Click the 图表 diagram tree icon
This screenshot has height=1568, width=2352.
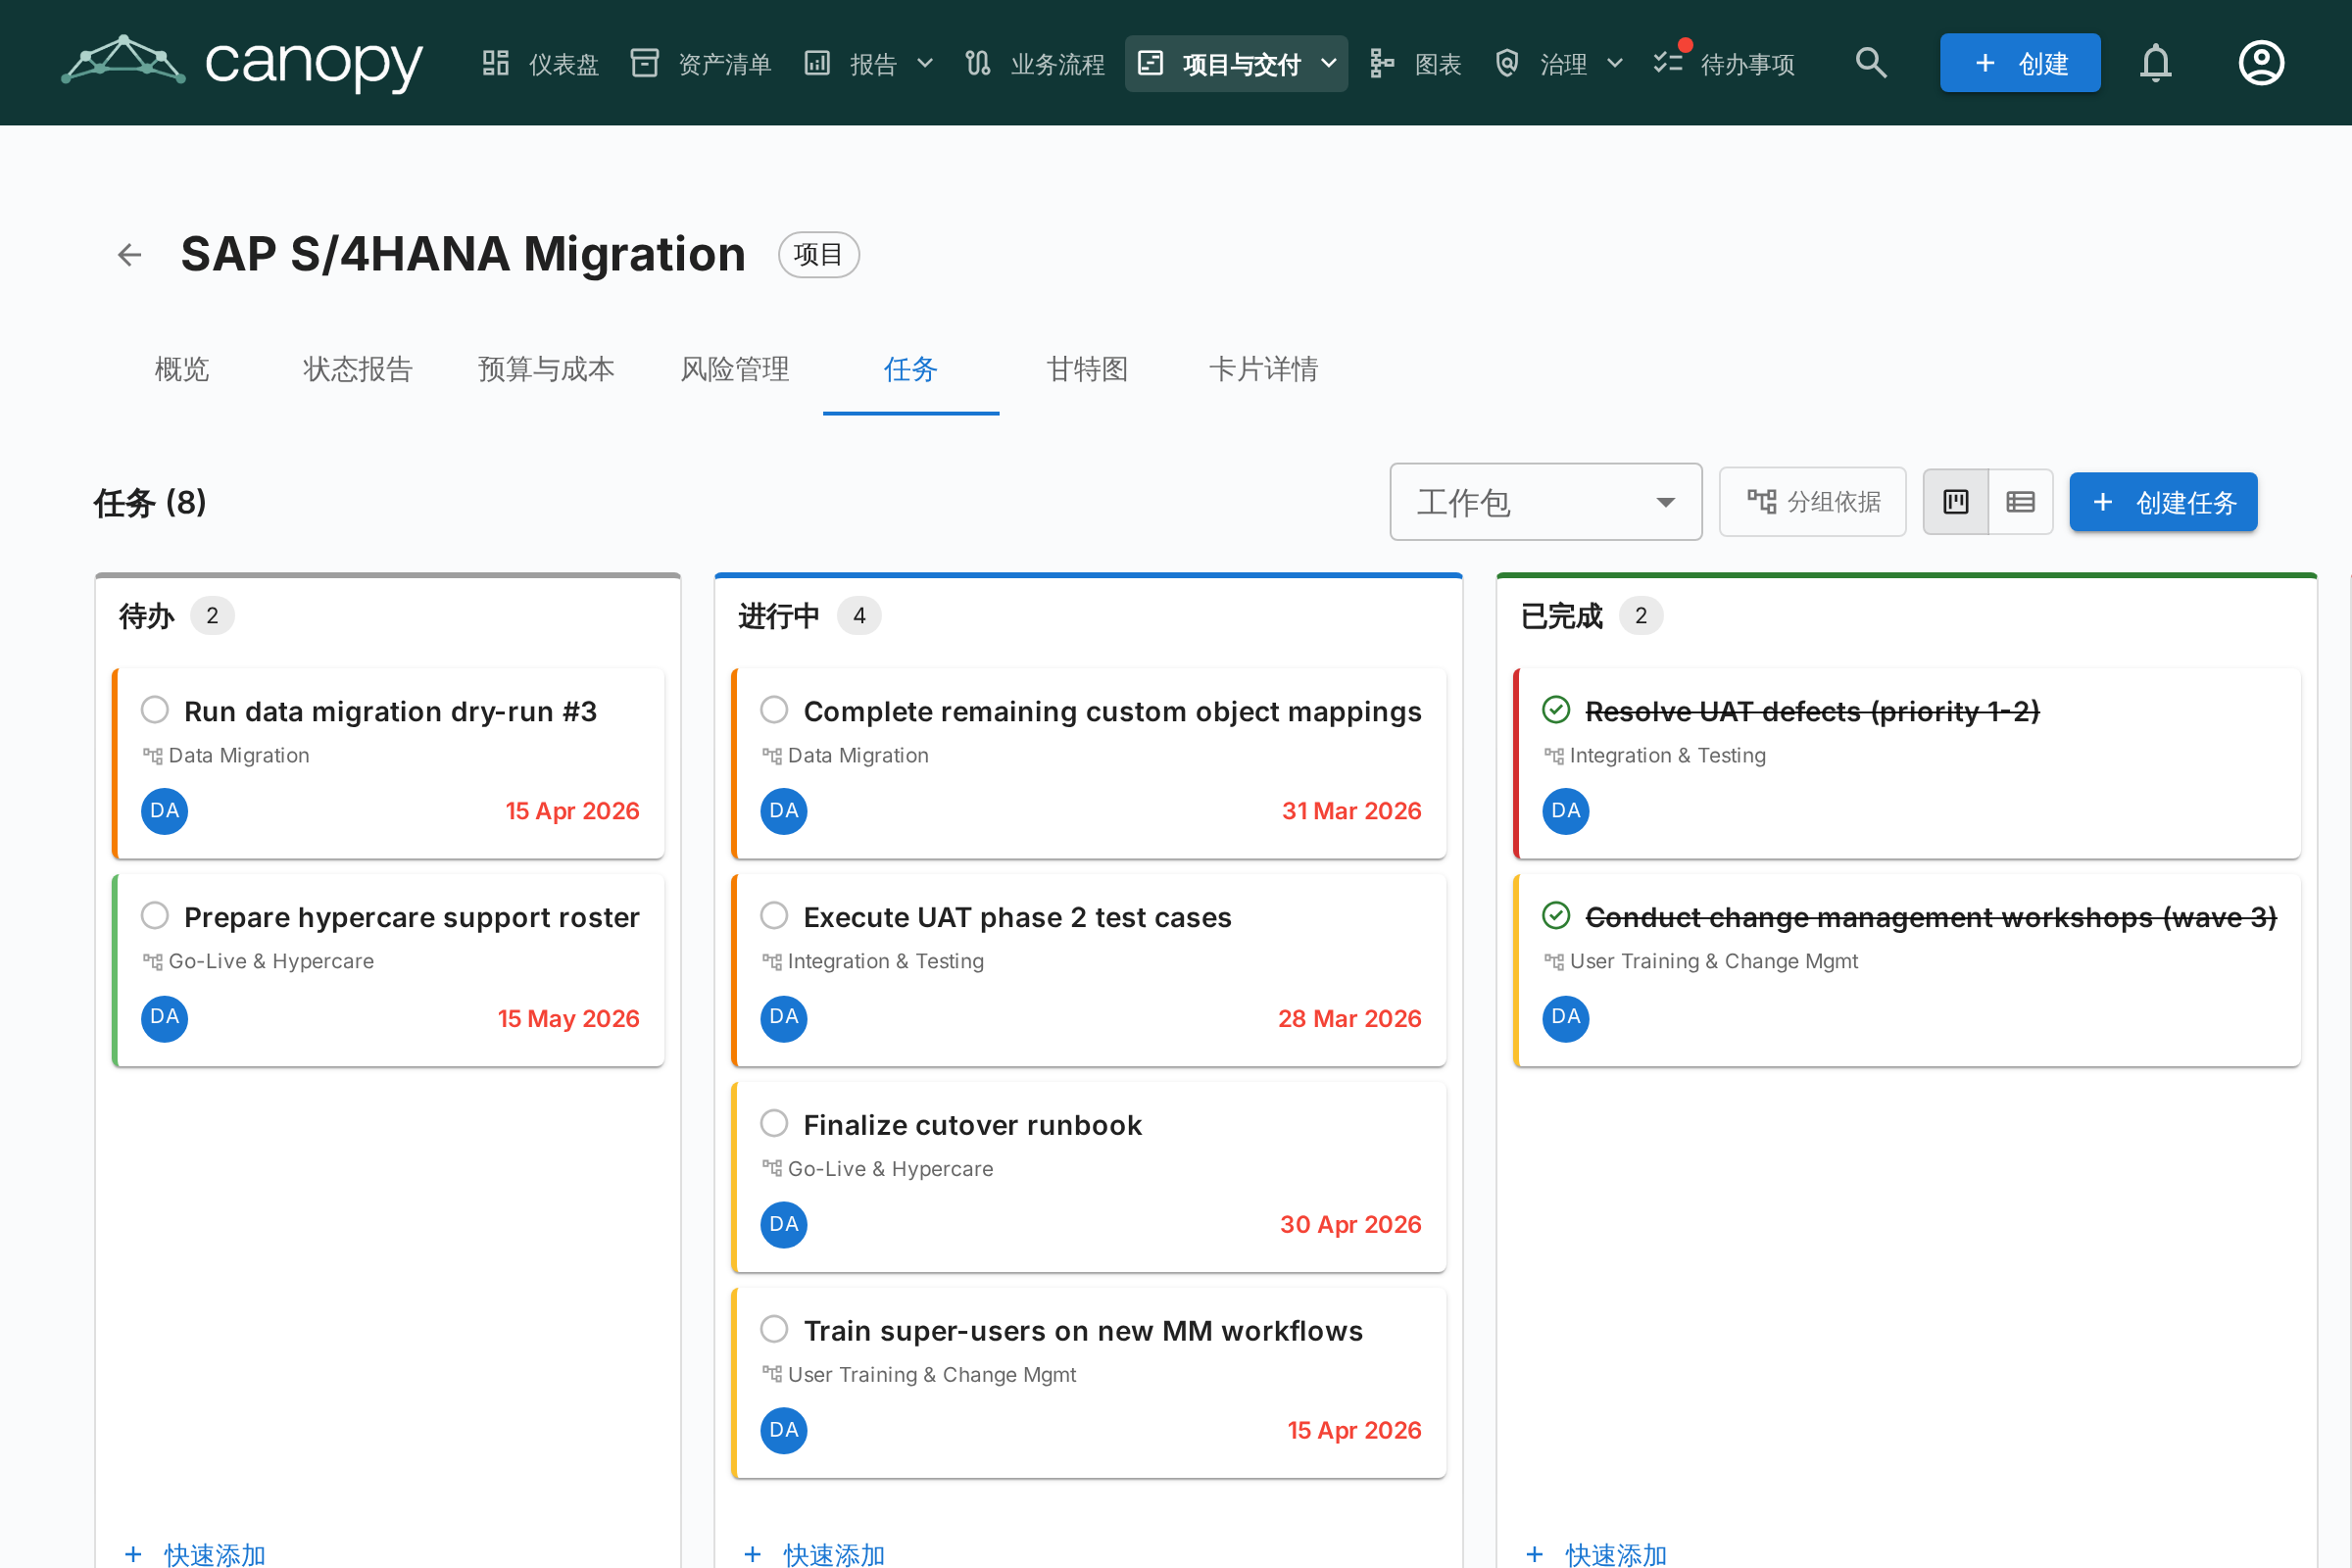[1381, 63]
